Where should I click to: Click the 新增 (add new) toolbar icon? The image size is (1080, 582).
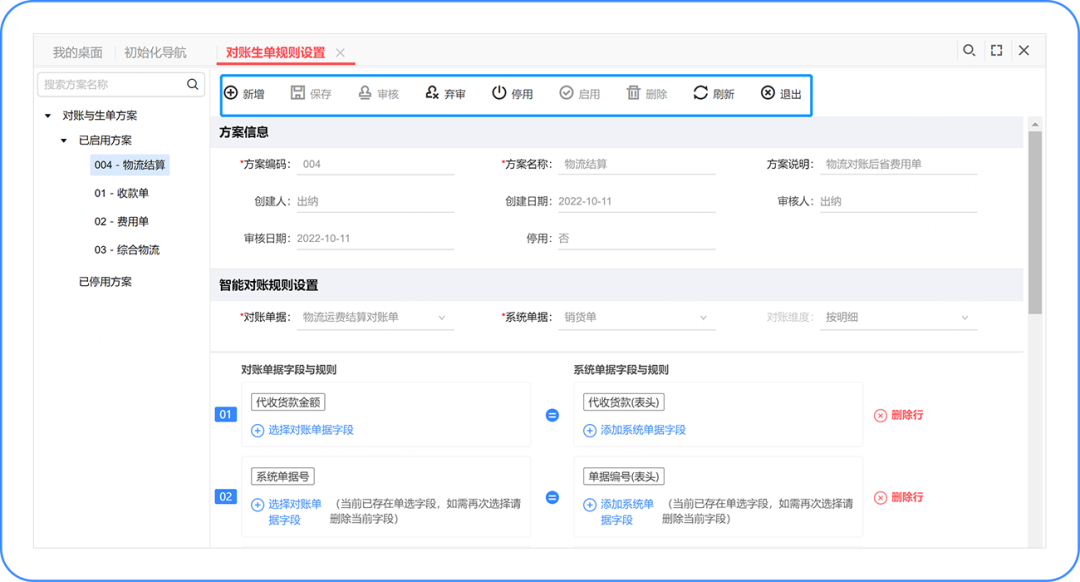coord(231,93)
